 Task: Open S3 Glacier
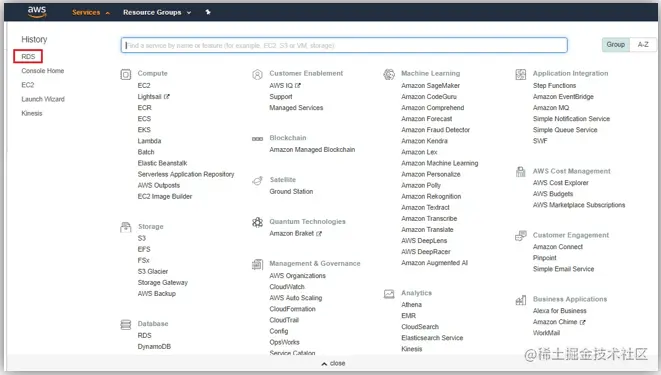153,272
